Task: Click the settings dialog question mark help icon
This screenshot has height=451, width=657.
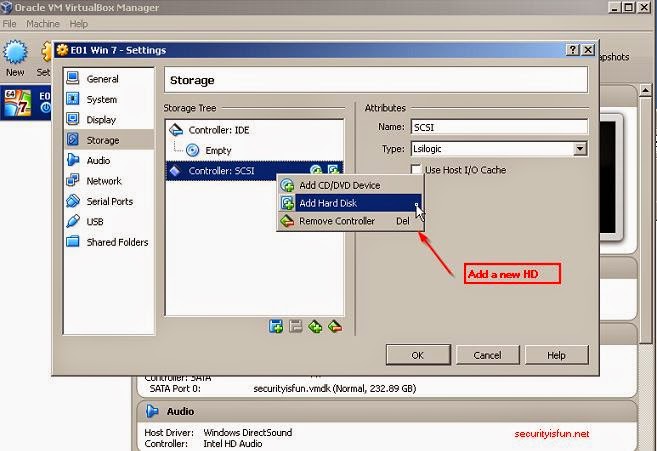Action: (x=573, y=50)
